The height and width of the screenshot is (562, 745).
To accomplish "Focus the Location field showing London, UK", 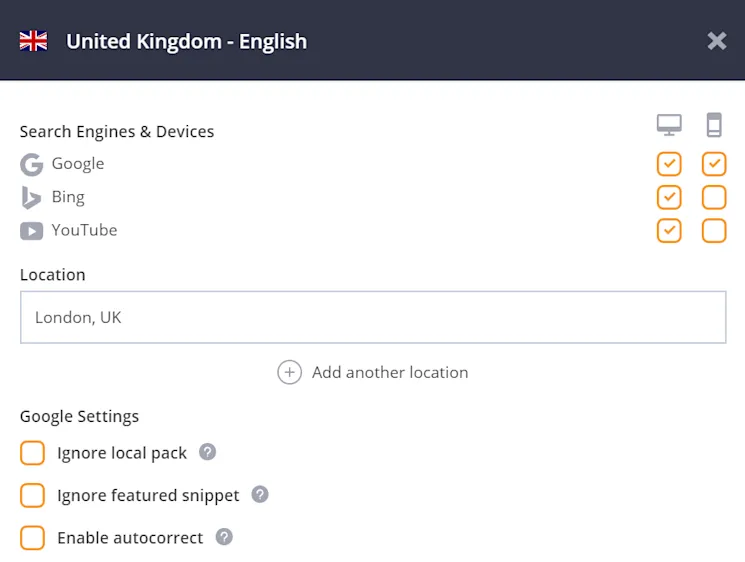I will point(373,318).
